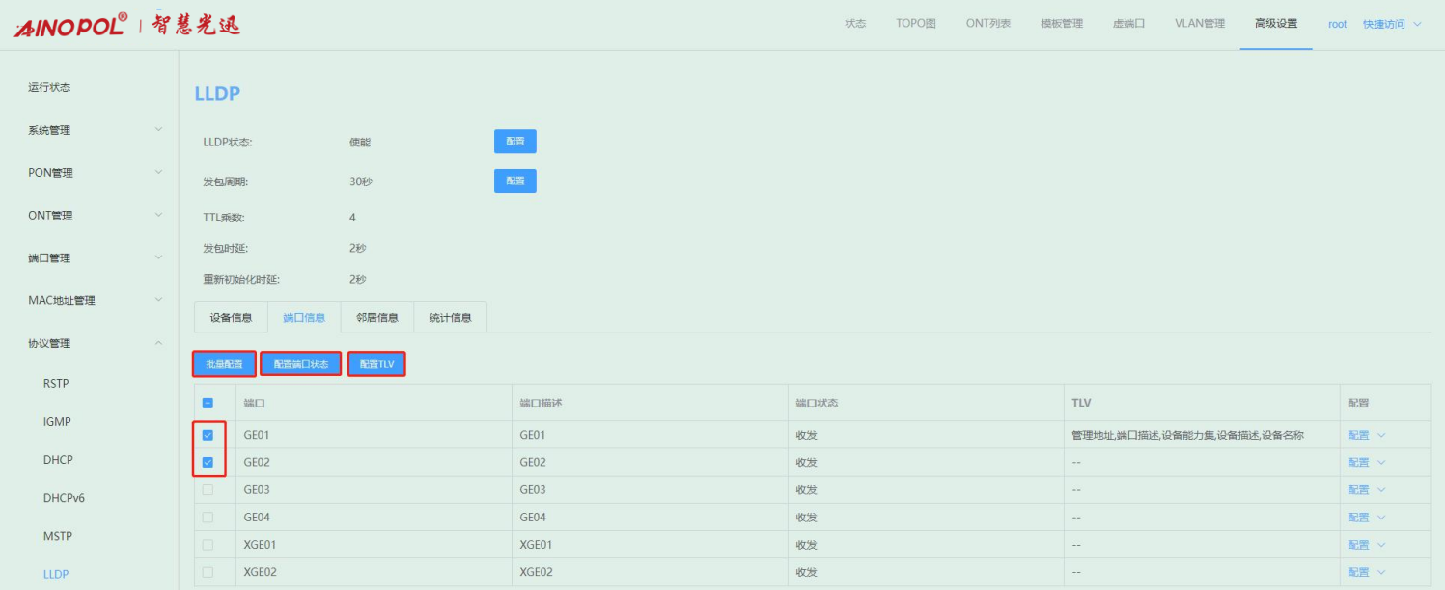Image resolution: width=1445 pixels, height=590 pixels.
Task: Uncheck the GE02 port checkbox
Action: pos(208,463)
